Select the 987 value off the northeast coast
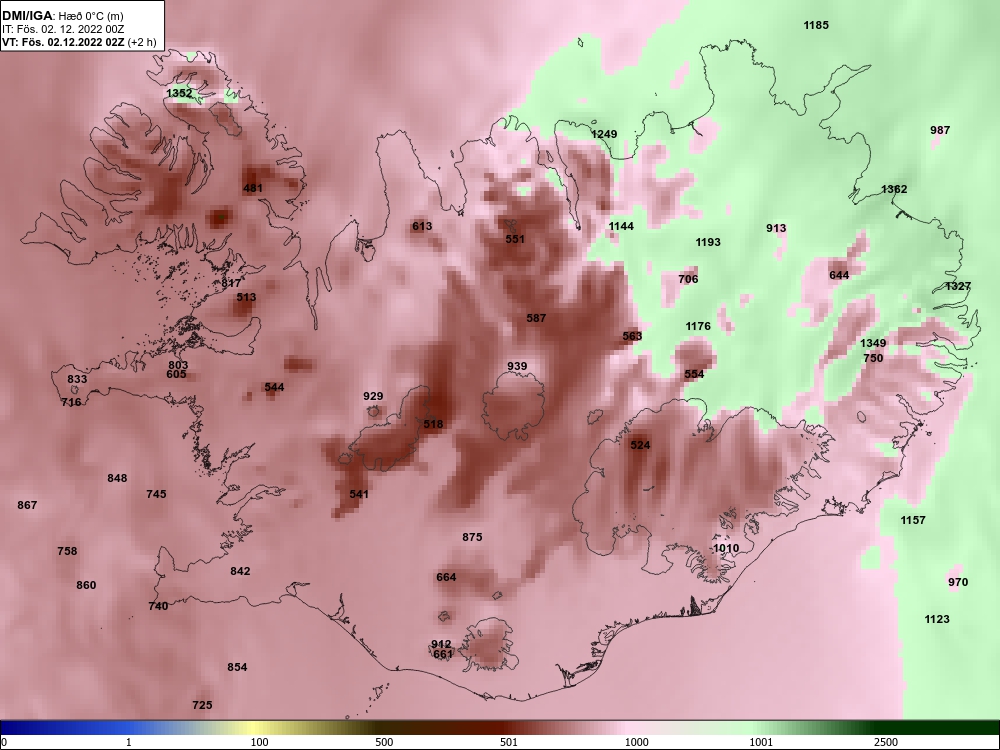This screenshot has height=750, width=1000. click(940, 130)
